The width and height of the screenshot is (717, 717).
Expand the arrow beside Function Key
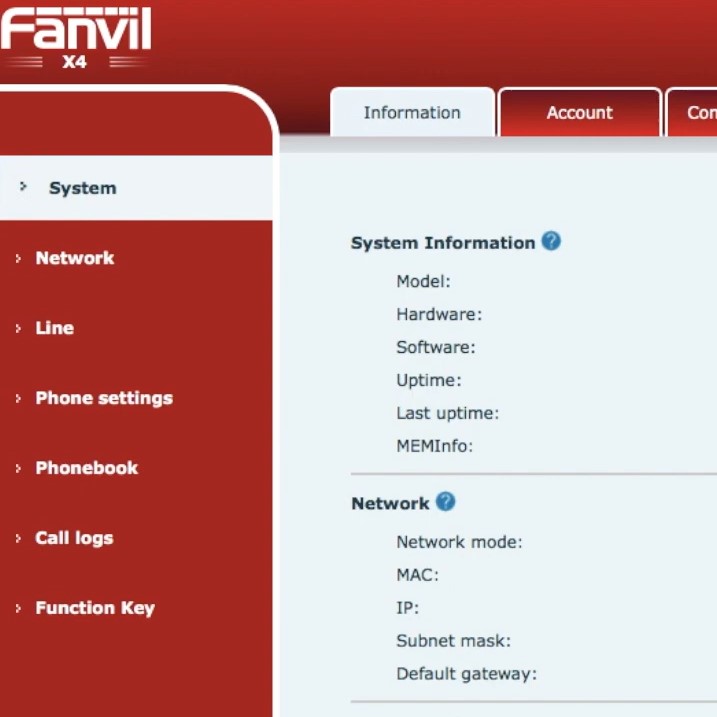pos(18,608)
